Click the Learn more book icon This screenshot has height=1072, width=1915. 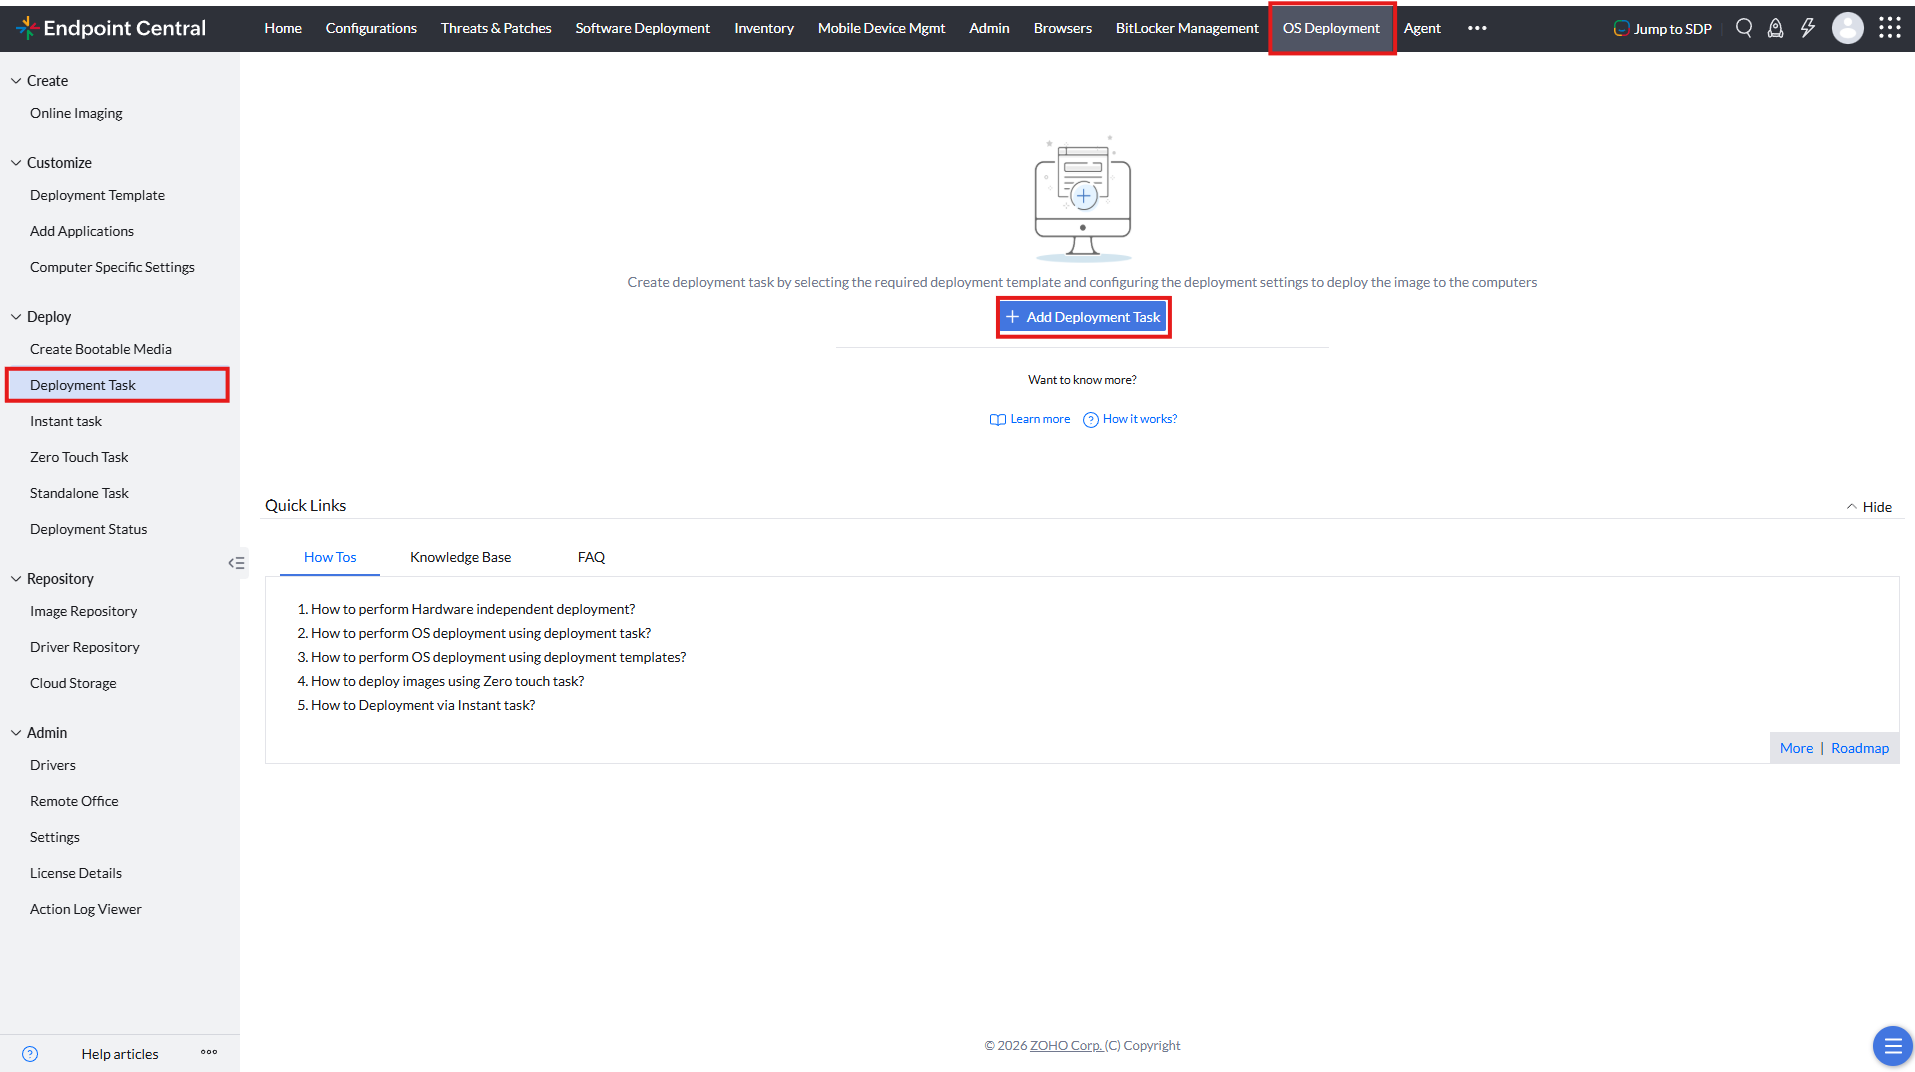click(998, 419)
